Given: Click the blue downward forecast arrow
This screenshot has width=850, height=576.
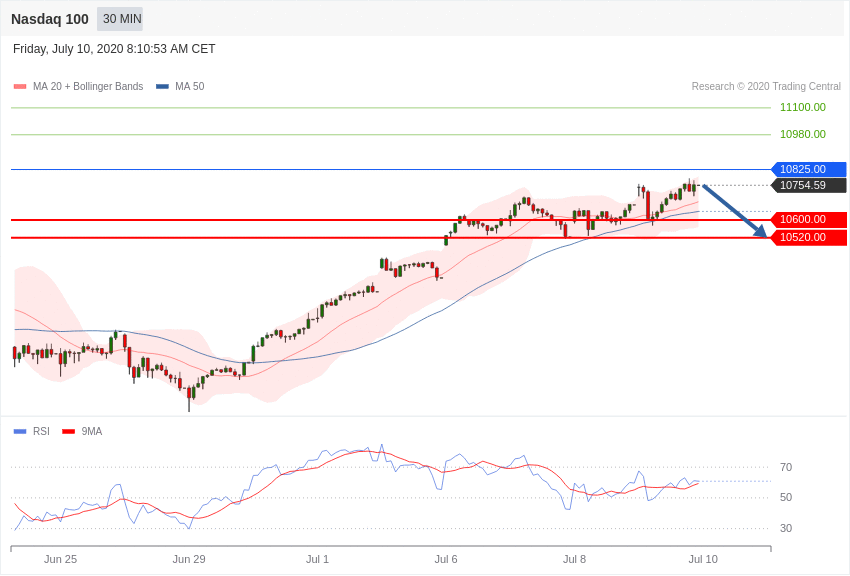Looking at the screenshot, I should tap(734, 210).
